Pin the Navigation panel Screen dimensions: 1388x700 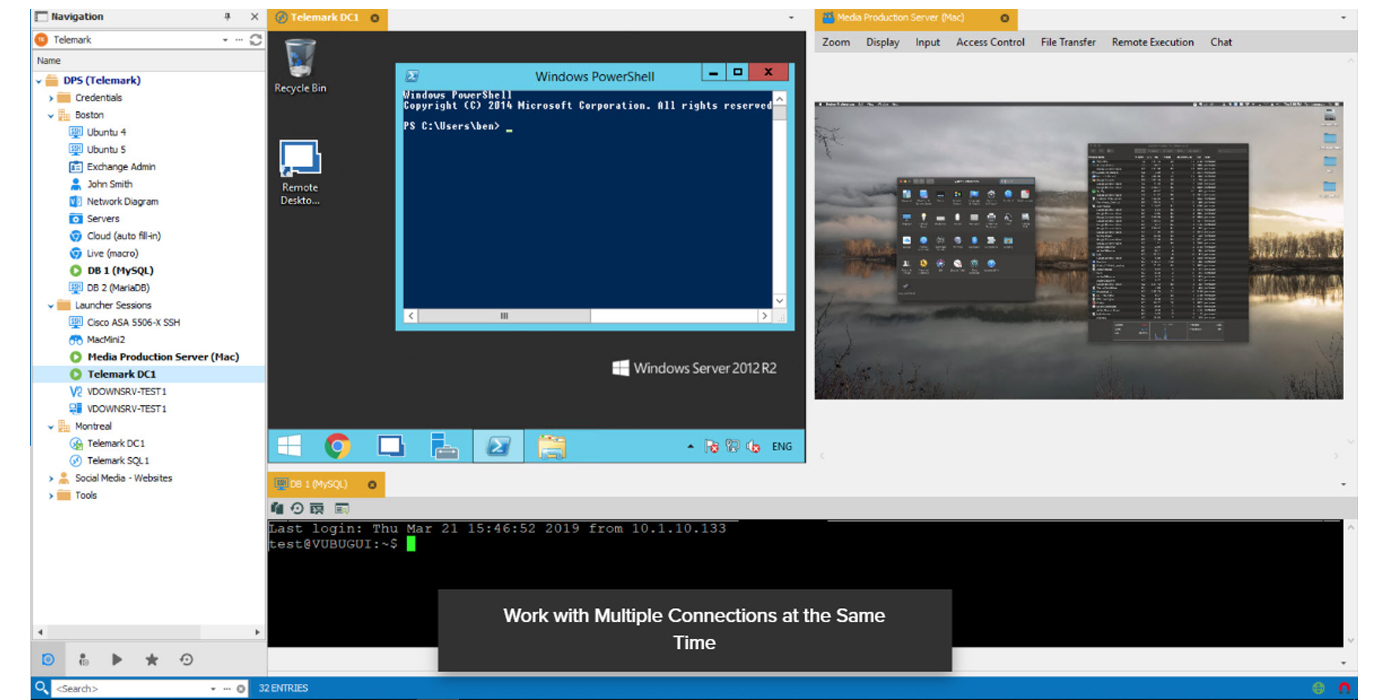[227, 17]
